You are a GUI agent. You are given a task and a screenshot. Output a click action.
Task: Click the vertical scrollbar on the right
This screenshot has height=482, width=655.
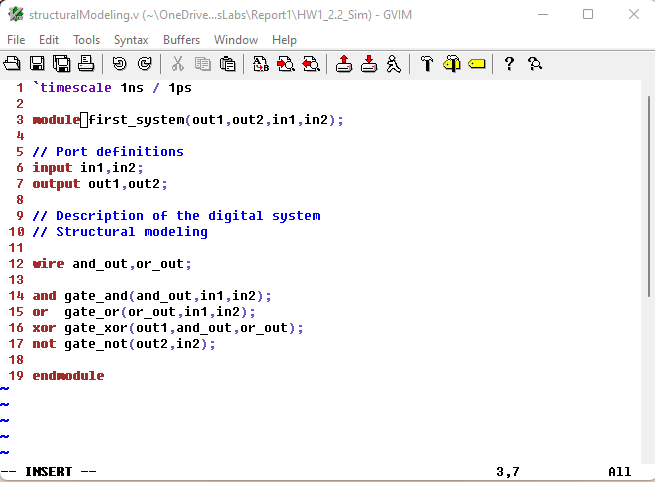tap(648, 270)
